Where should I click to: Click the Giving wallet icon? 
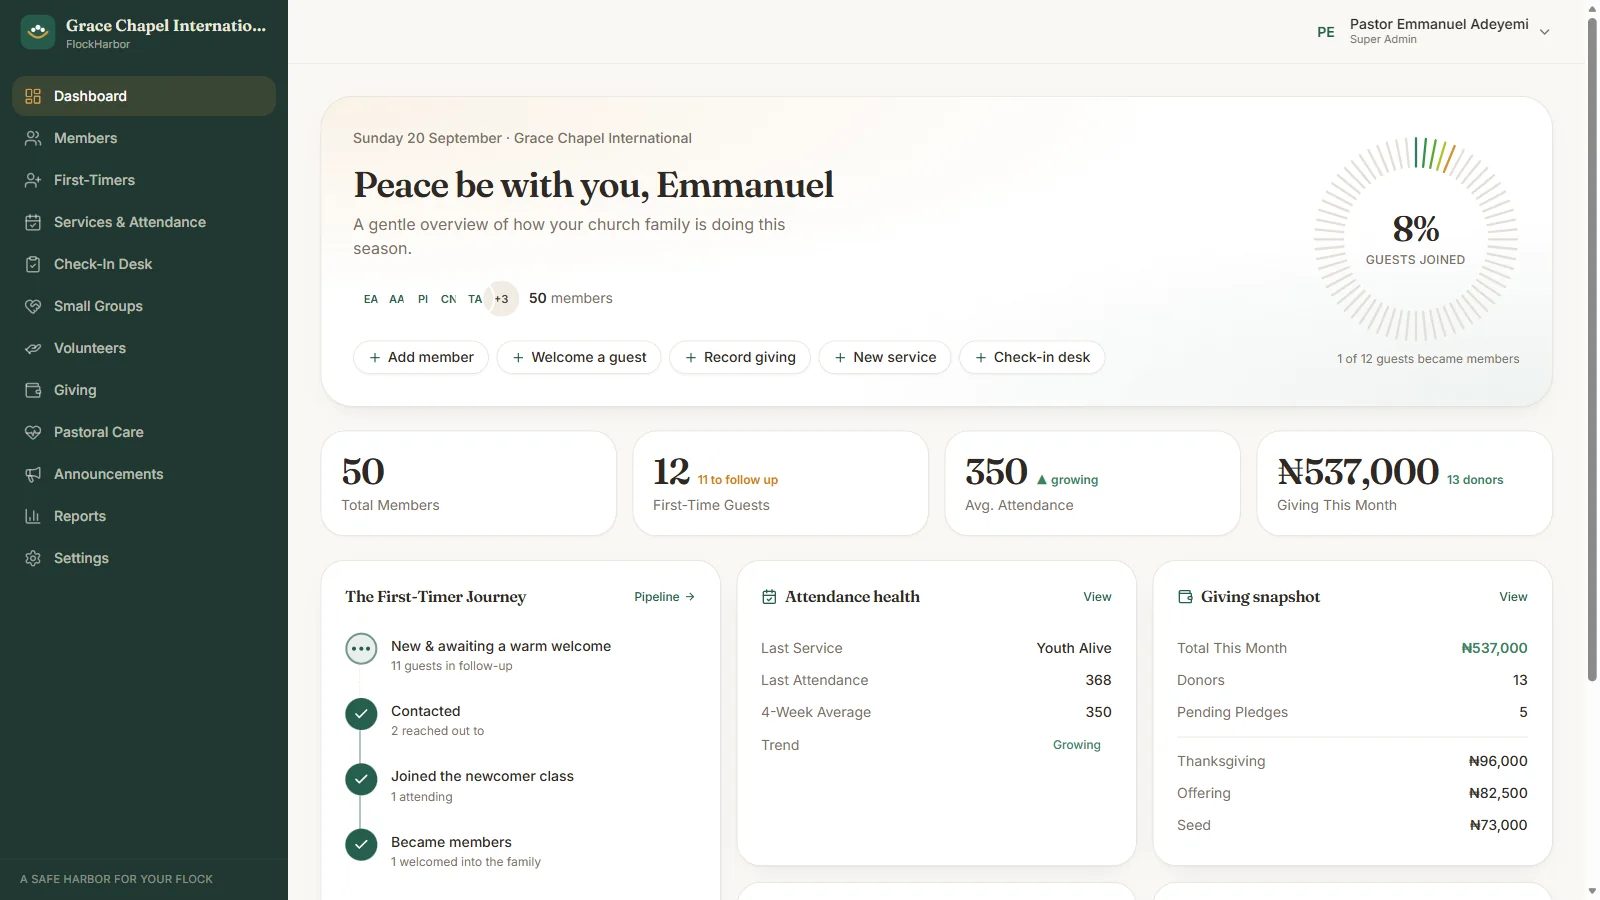[33, 390]
